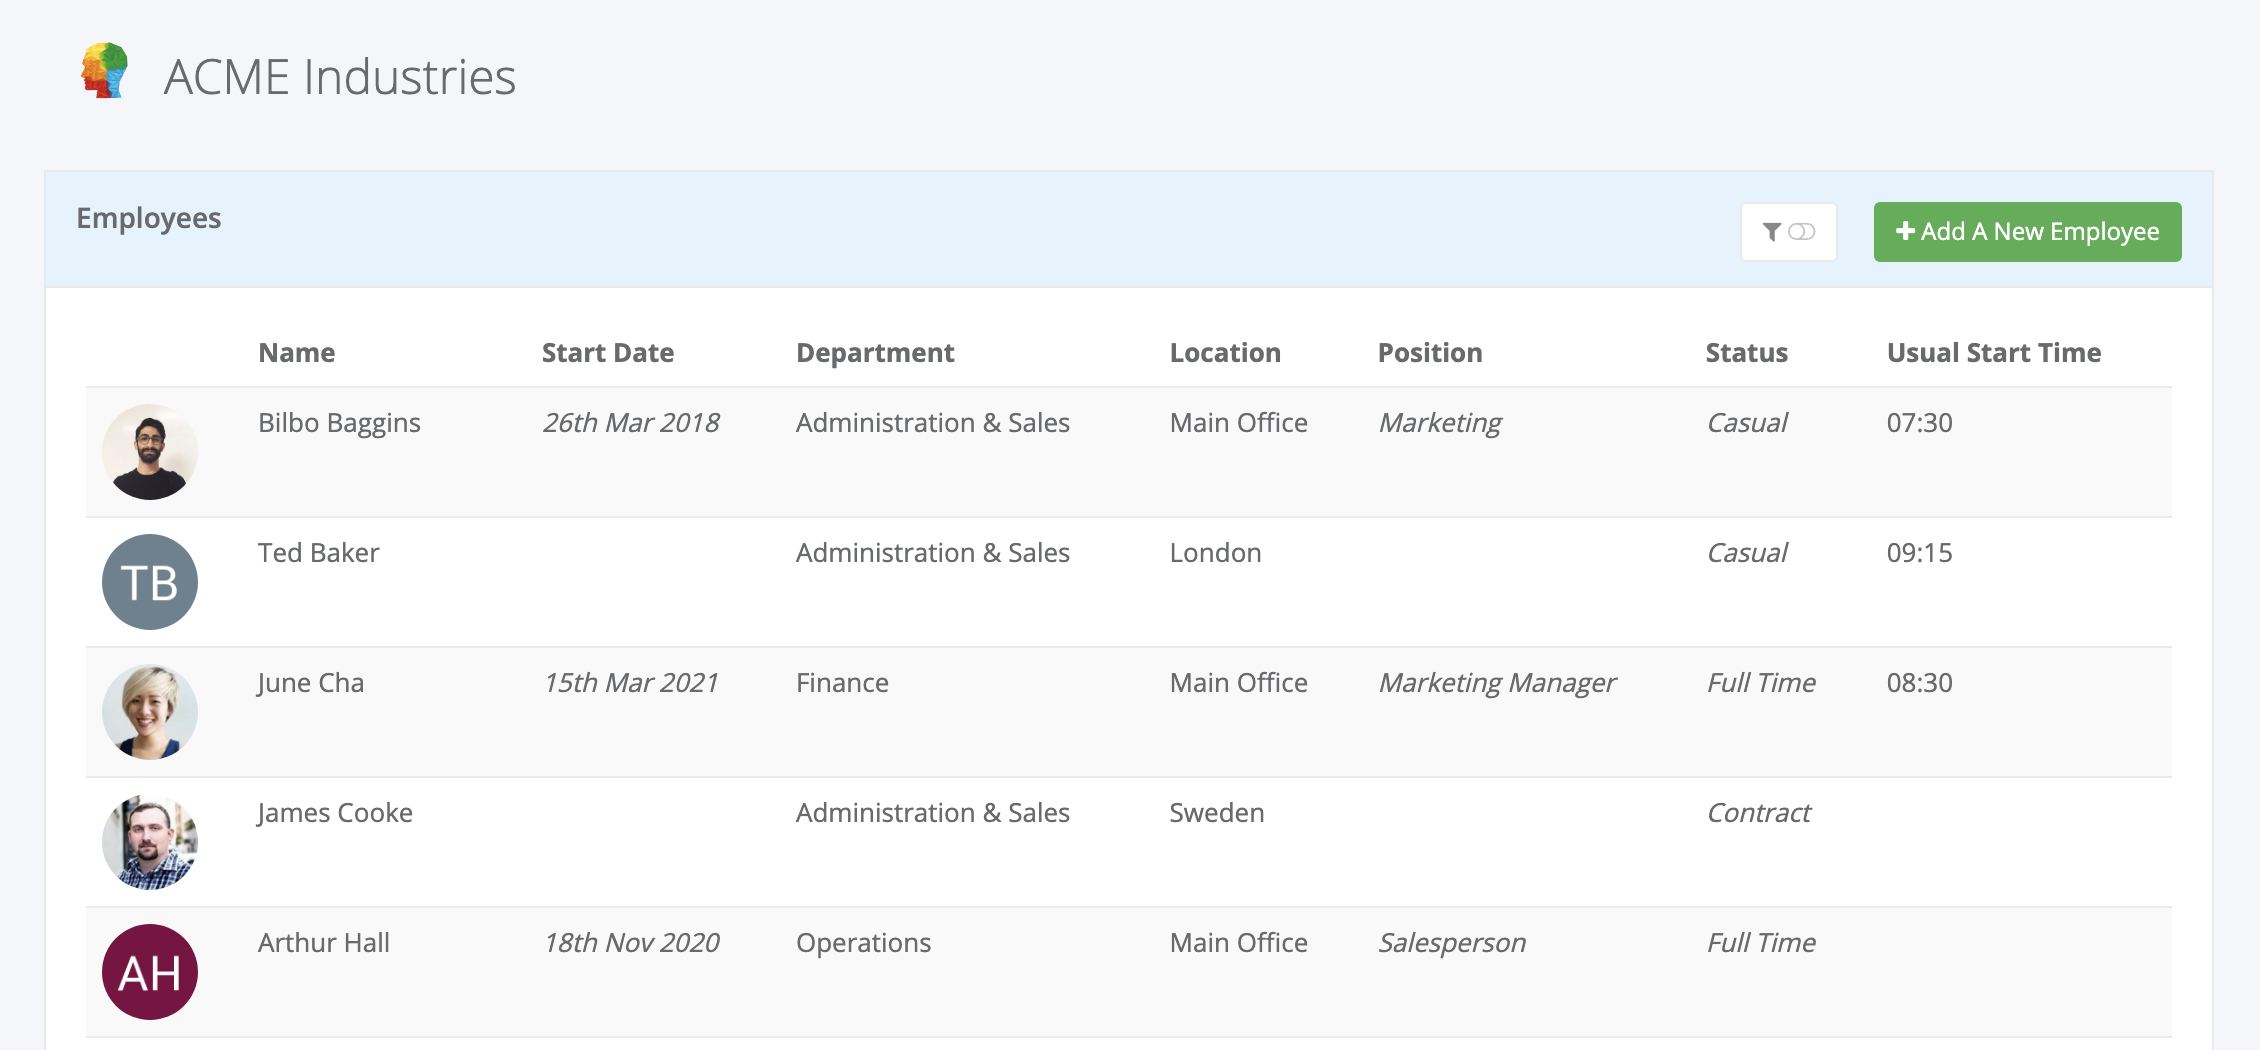This screenshot has height=1050, width=2260.
Task: Click Bilbo Baggins' Administration & Sales department
Action: pyautogui.click(x=933, y=423)
